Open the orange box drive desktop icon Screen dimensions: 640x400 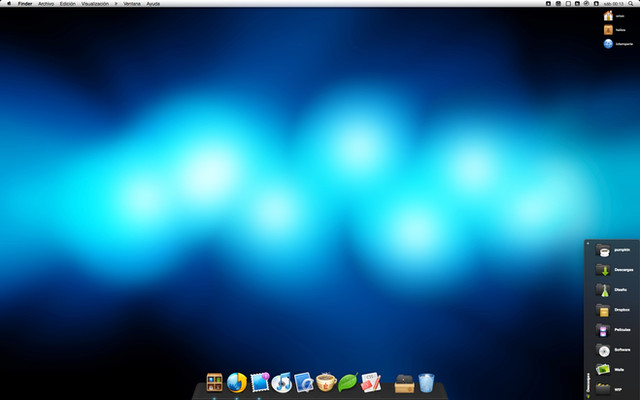point(608,30)
